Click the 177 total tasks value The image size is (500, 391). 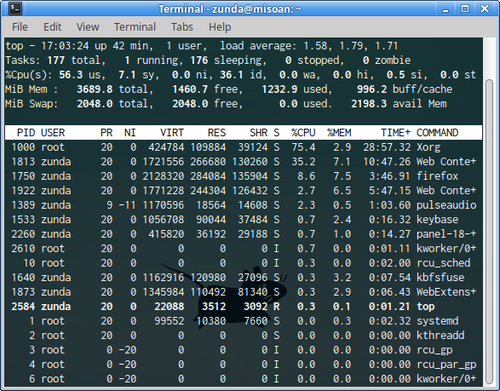pyautogui.click(x=56, y=60)
